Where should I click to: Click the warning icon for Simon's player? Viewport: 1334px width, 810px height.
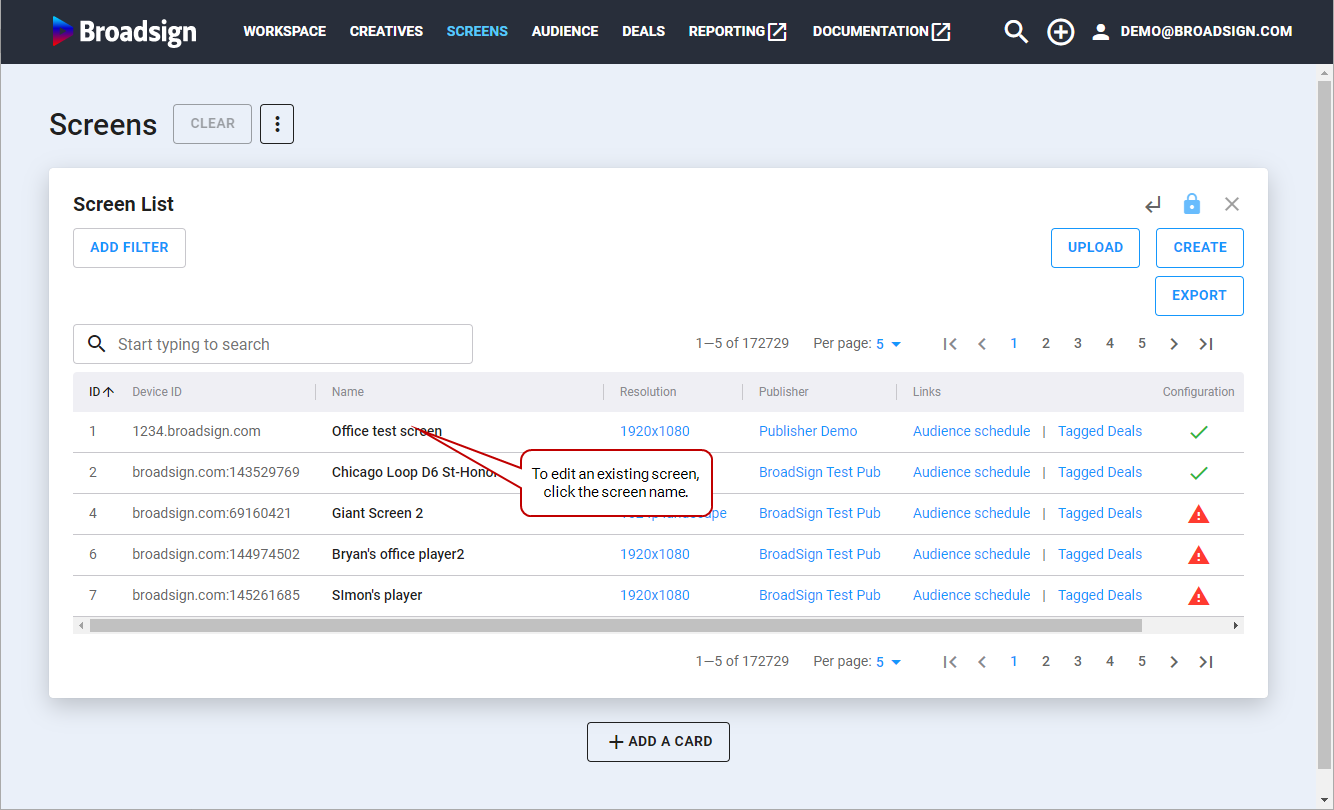pyautogui.click(x=1199, y=596)
